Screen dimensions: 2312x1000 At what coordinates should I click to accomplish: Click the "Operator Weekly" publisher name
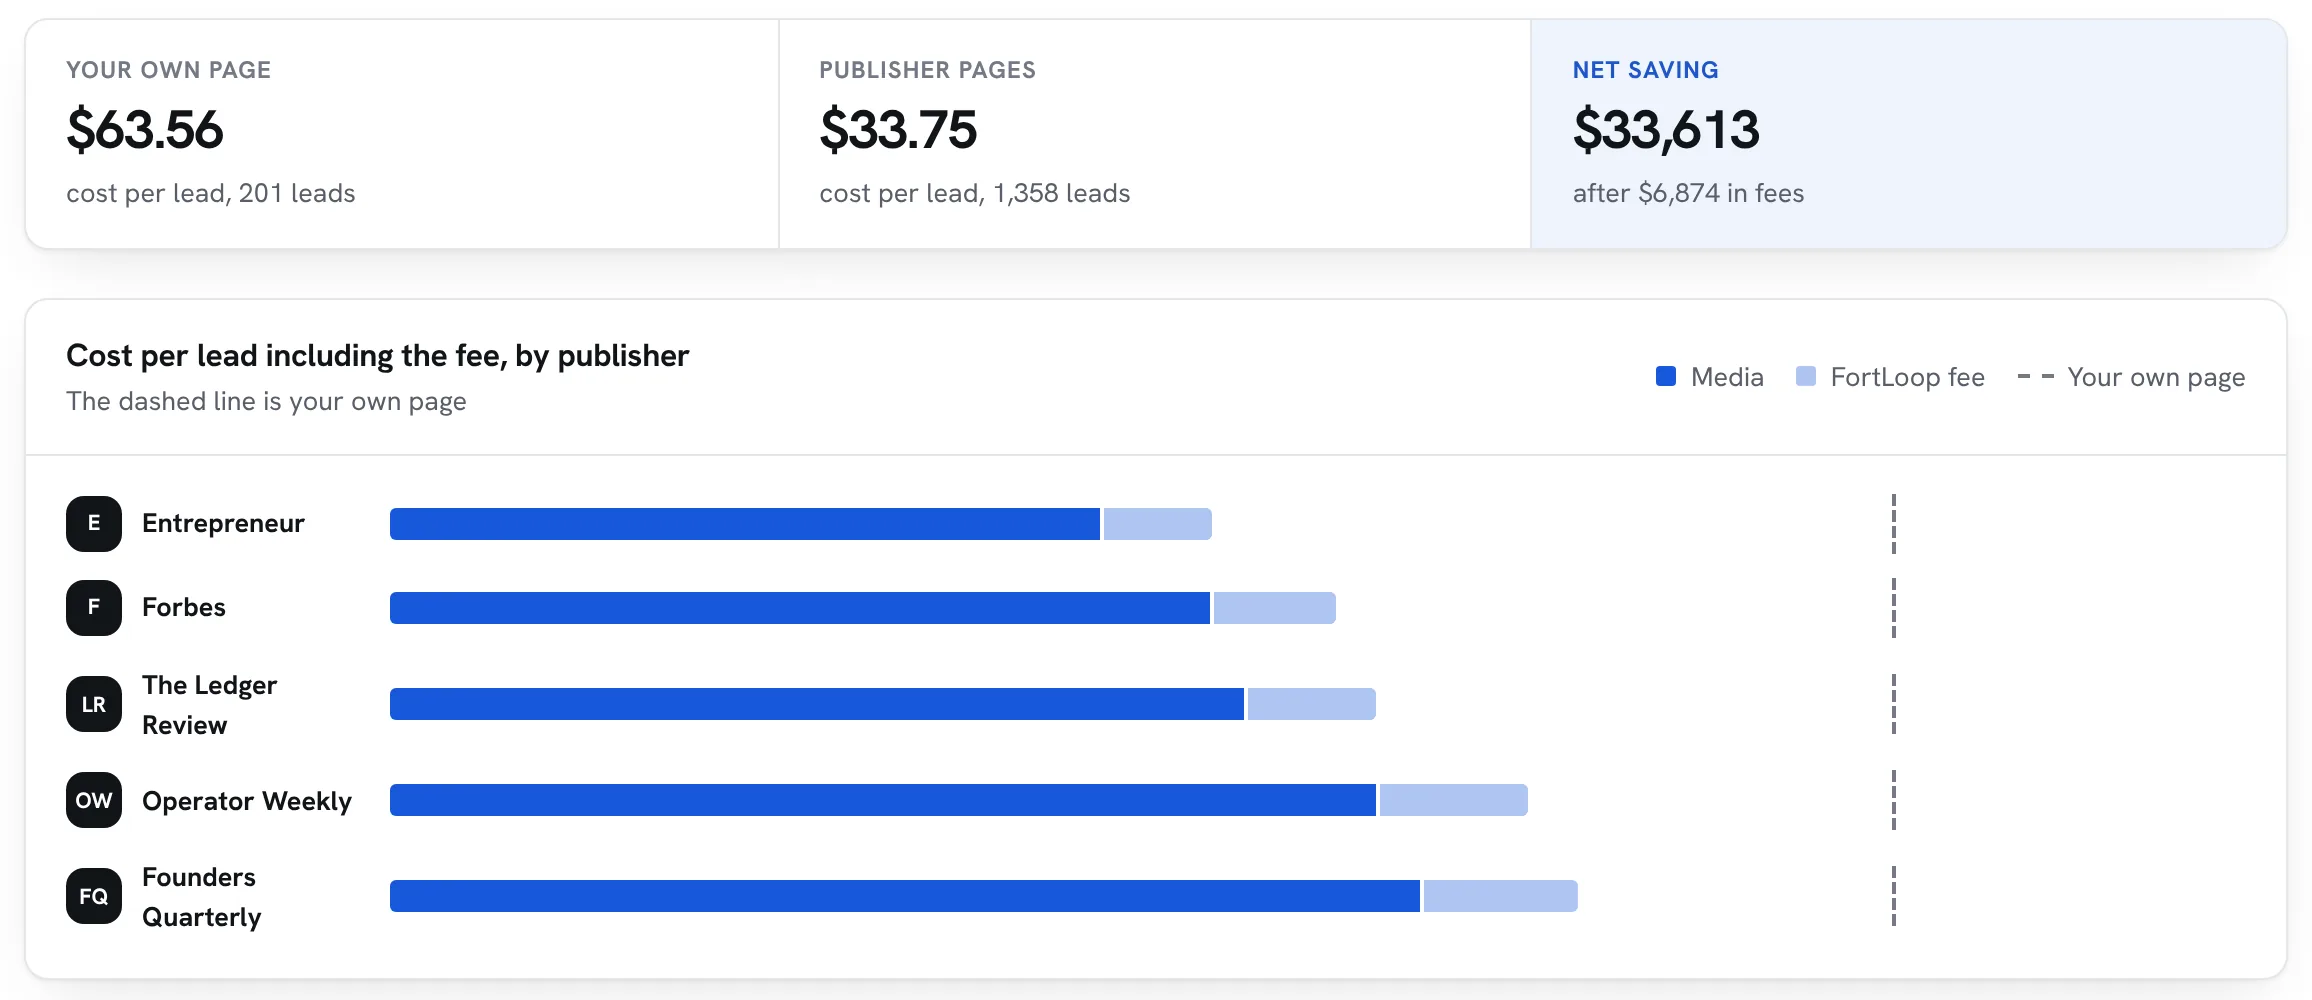(247, 801)
